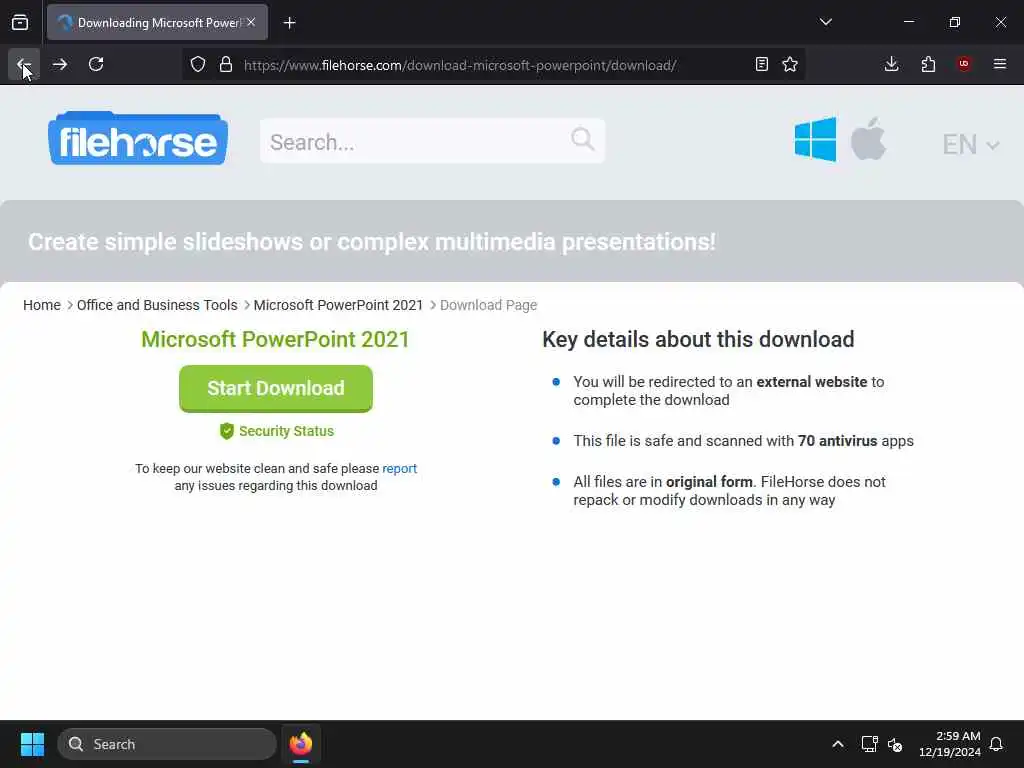Image resolution: width=1024 pixels, height=768 pixels.
Task: Open the extensions puzzle icon
Action: 928,64
